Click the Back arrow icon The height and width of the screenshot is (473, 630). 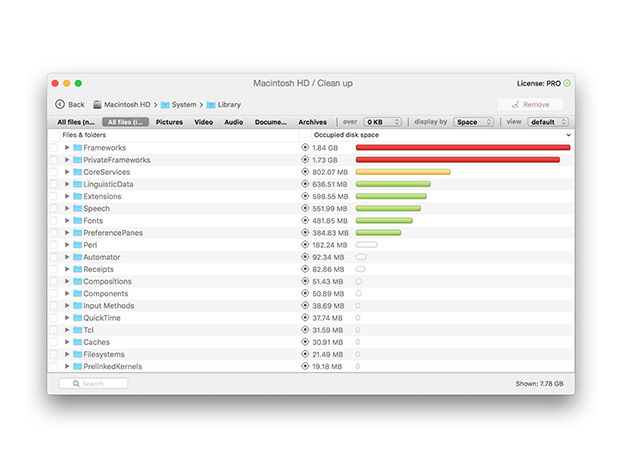tap(60, 104)
